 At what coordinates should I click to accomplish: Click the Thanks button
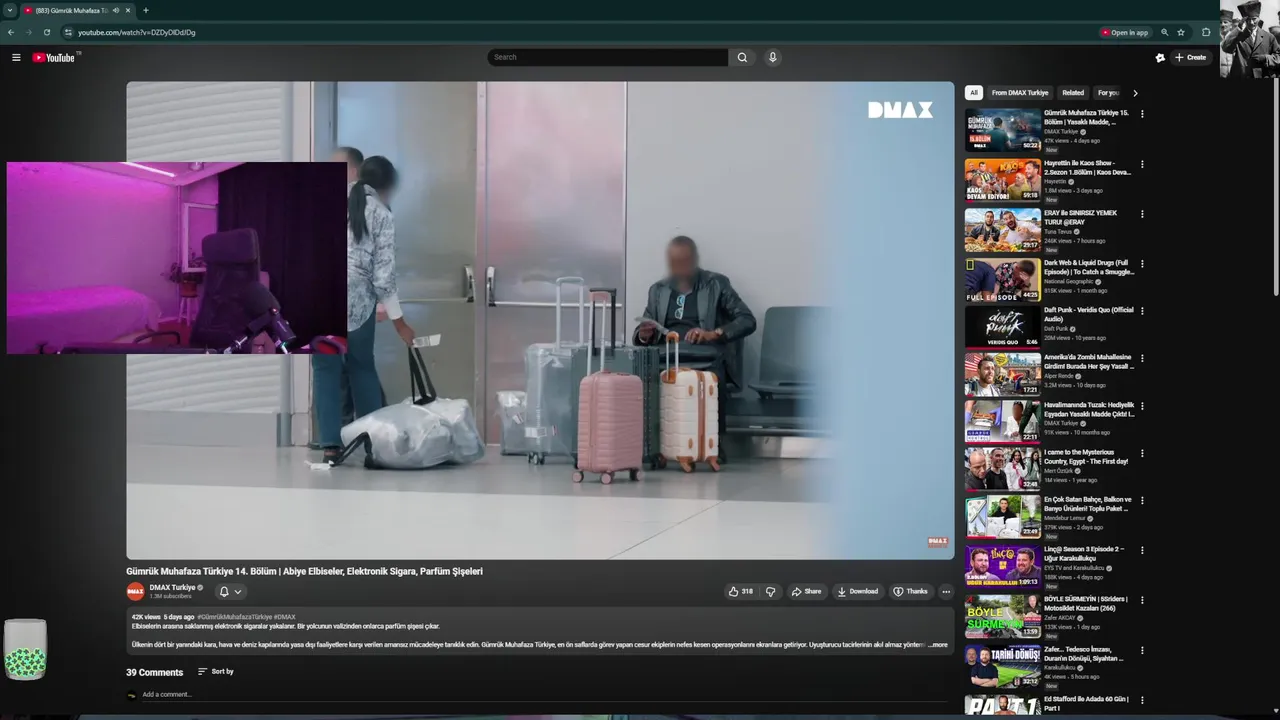(x=911, y=591)
